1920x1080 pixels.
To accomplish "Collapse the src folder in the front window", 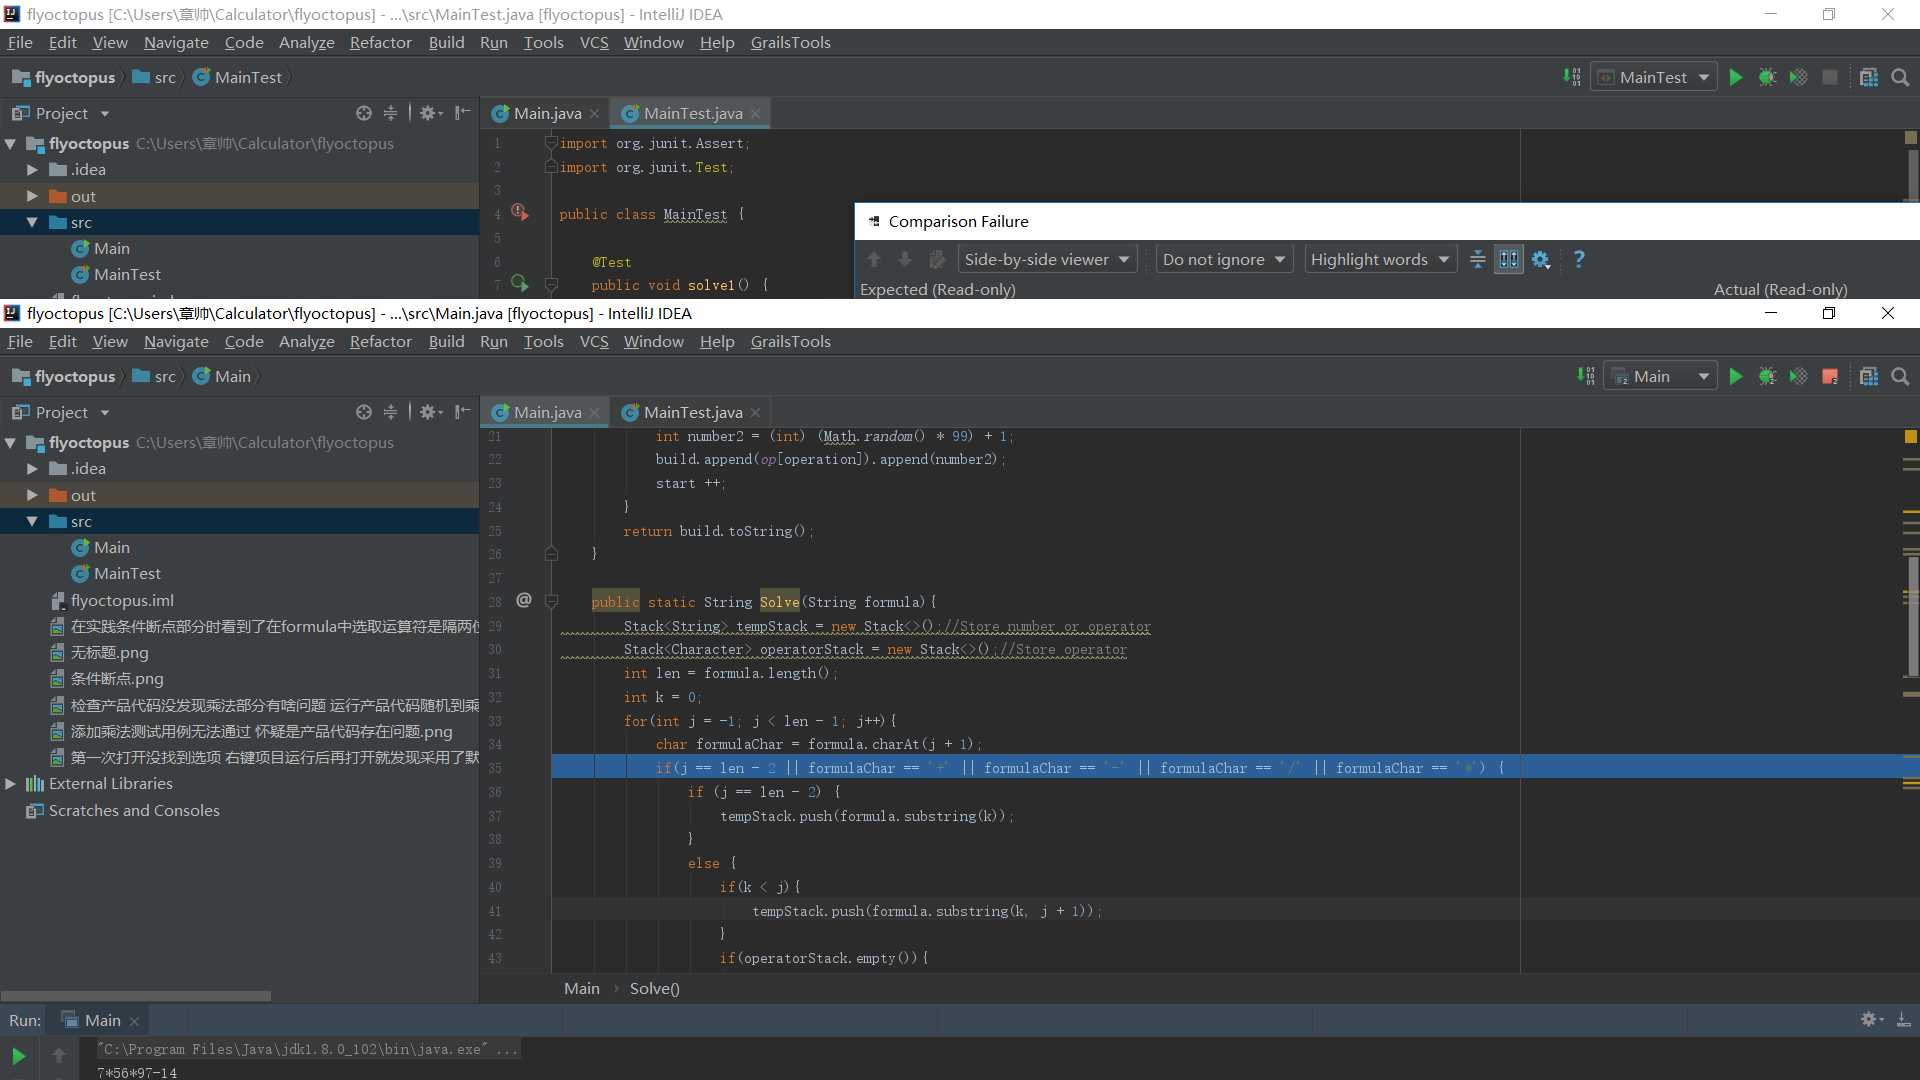I will (32, 521).
